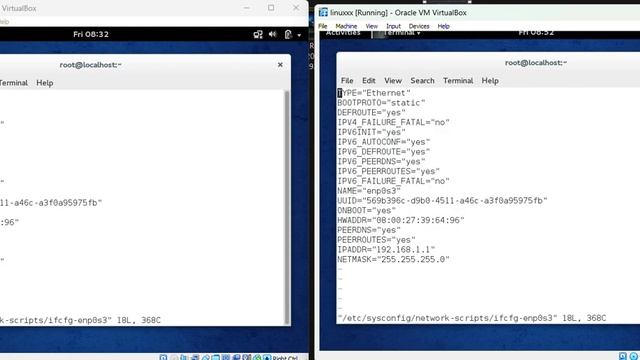Click the BOOTPROTO="static" line

coord(381,103)
